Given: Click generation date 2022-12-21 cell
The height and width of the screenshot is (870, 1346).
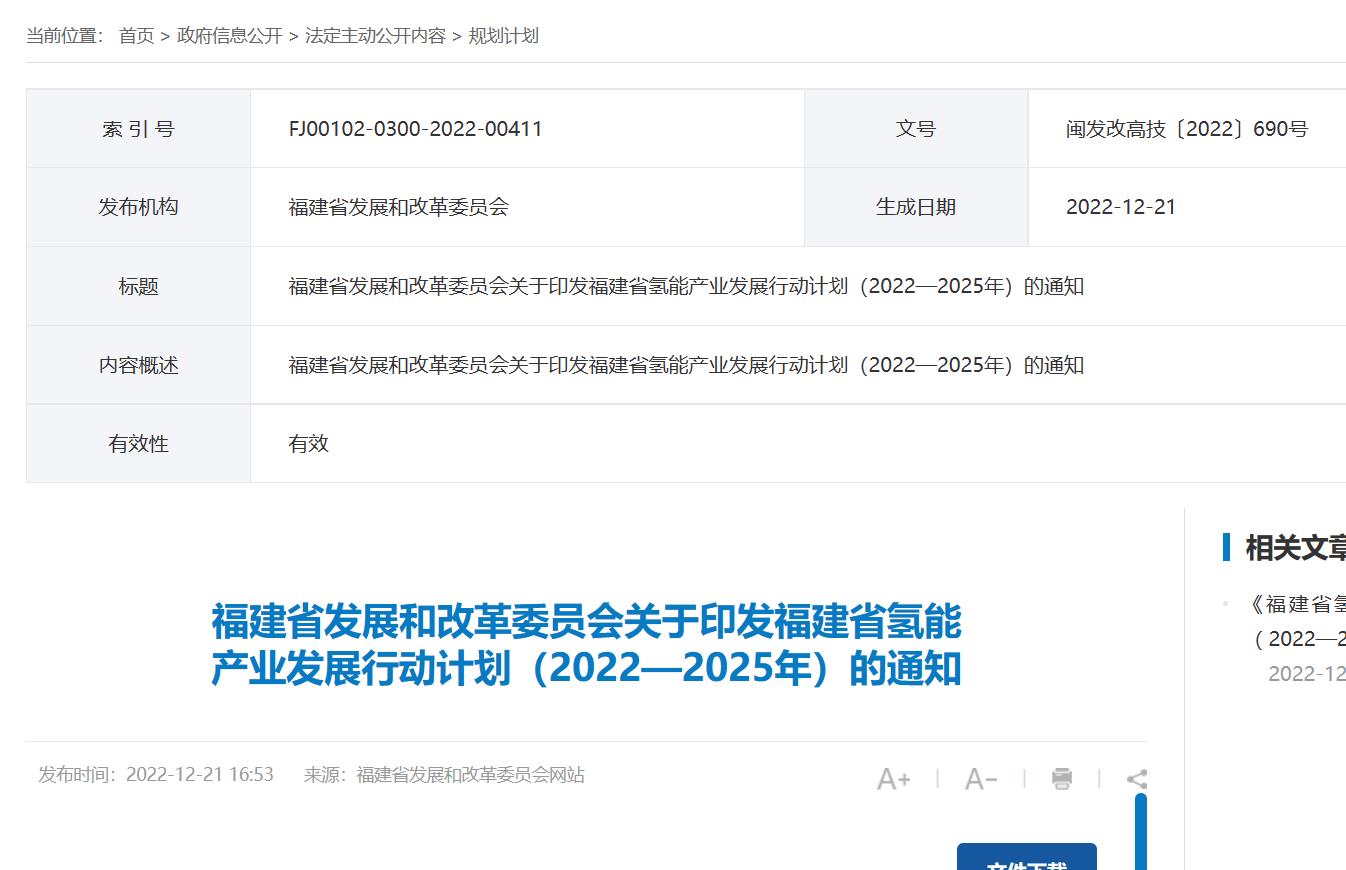Looking at the screenshot, I should pos(1120,207).
